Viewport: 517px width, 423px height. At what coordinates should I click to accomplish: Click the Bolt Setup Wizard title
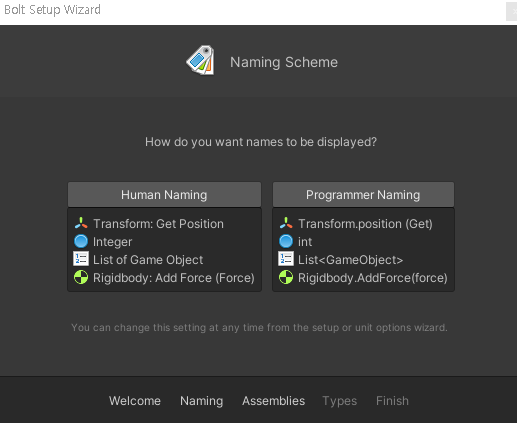point(52,10)
